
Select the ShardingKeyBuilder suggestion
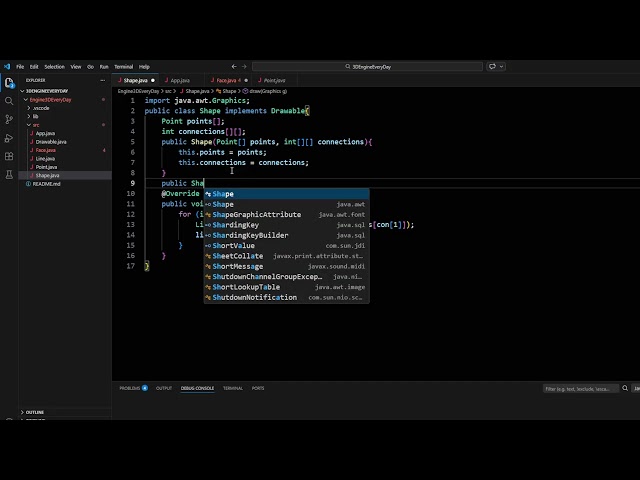coord(287,235)
